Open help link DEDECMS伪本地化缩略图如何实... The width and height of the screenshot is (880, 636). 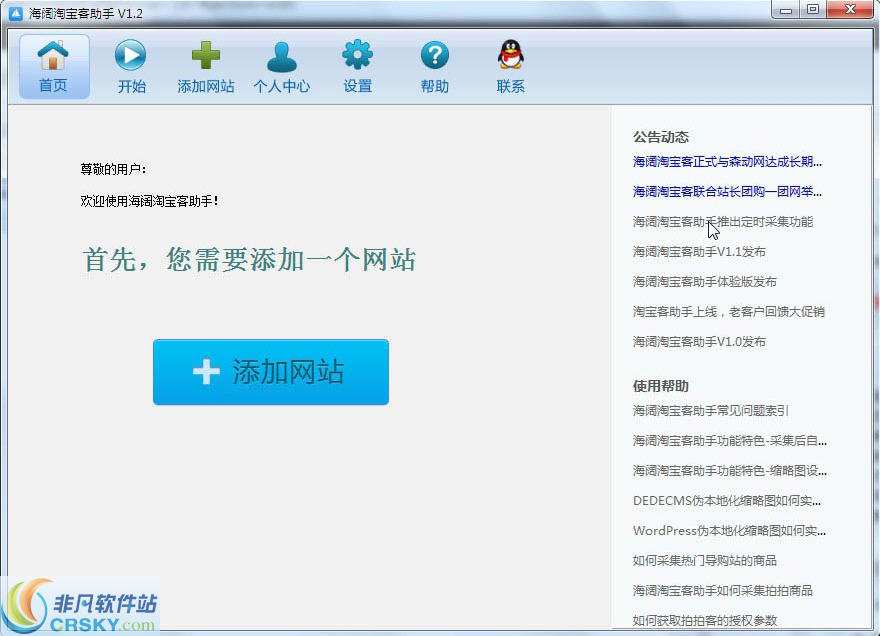point(727,501)
